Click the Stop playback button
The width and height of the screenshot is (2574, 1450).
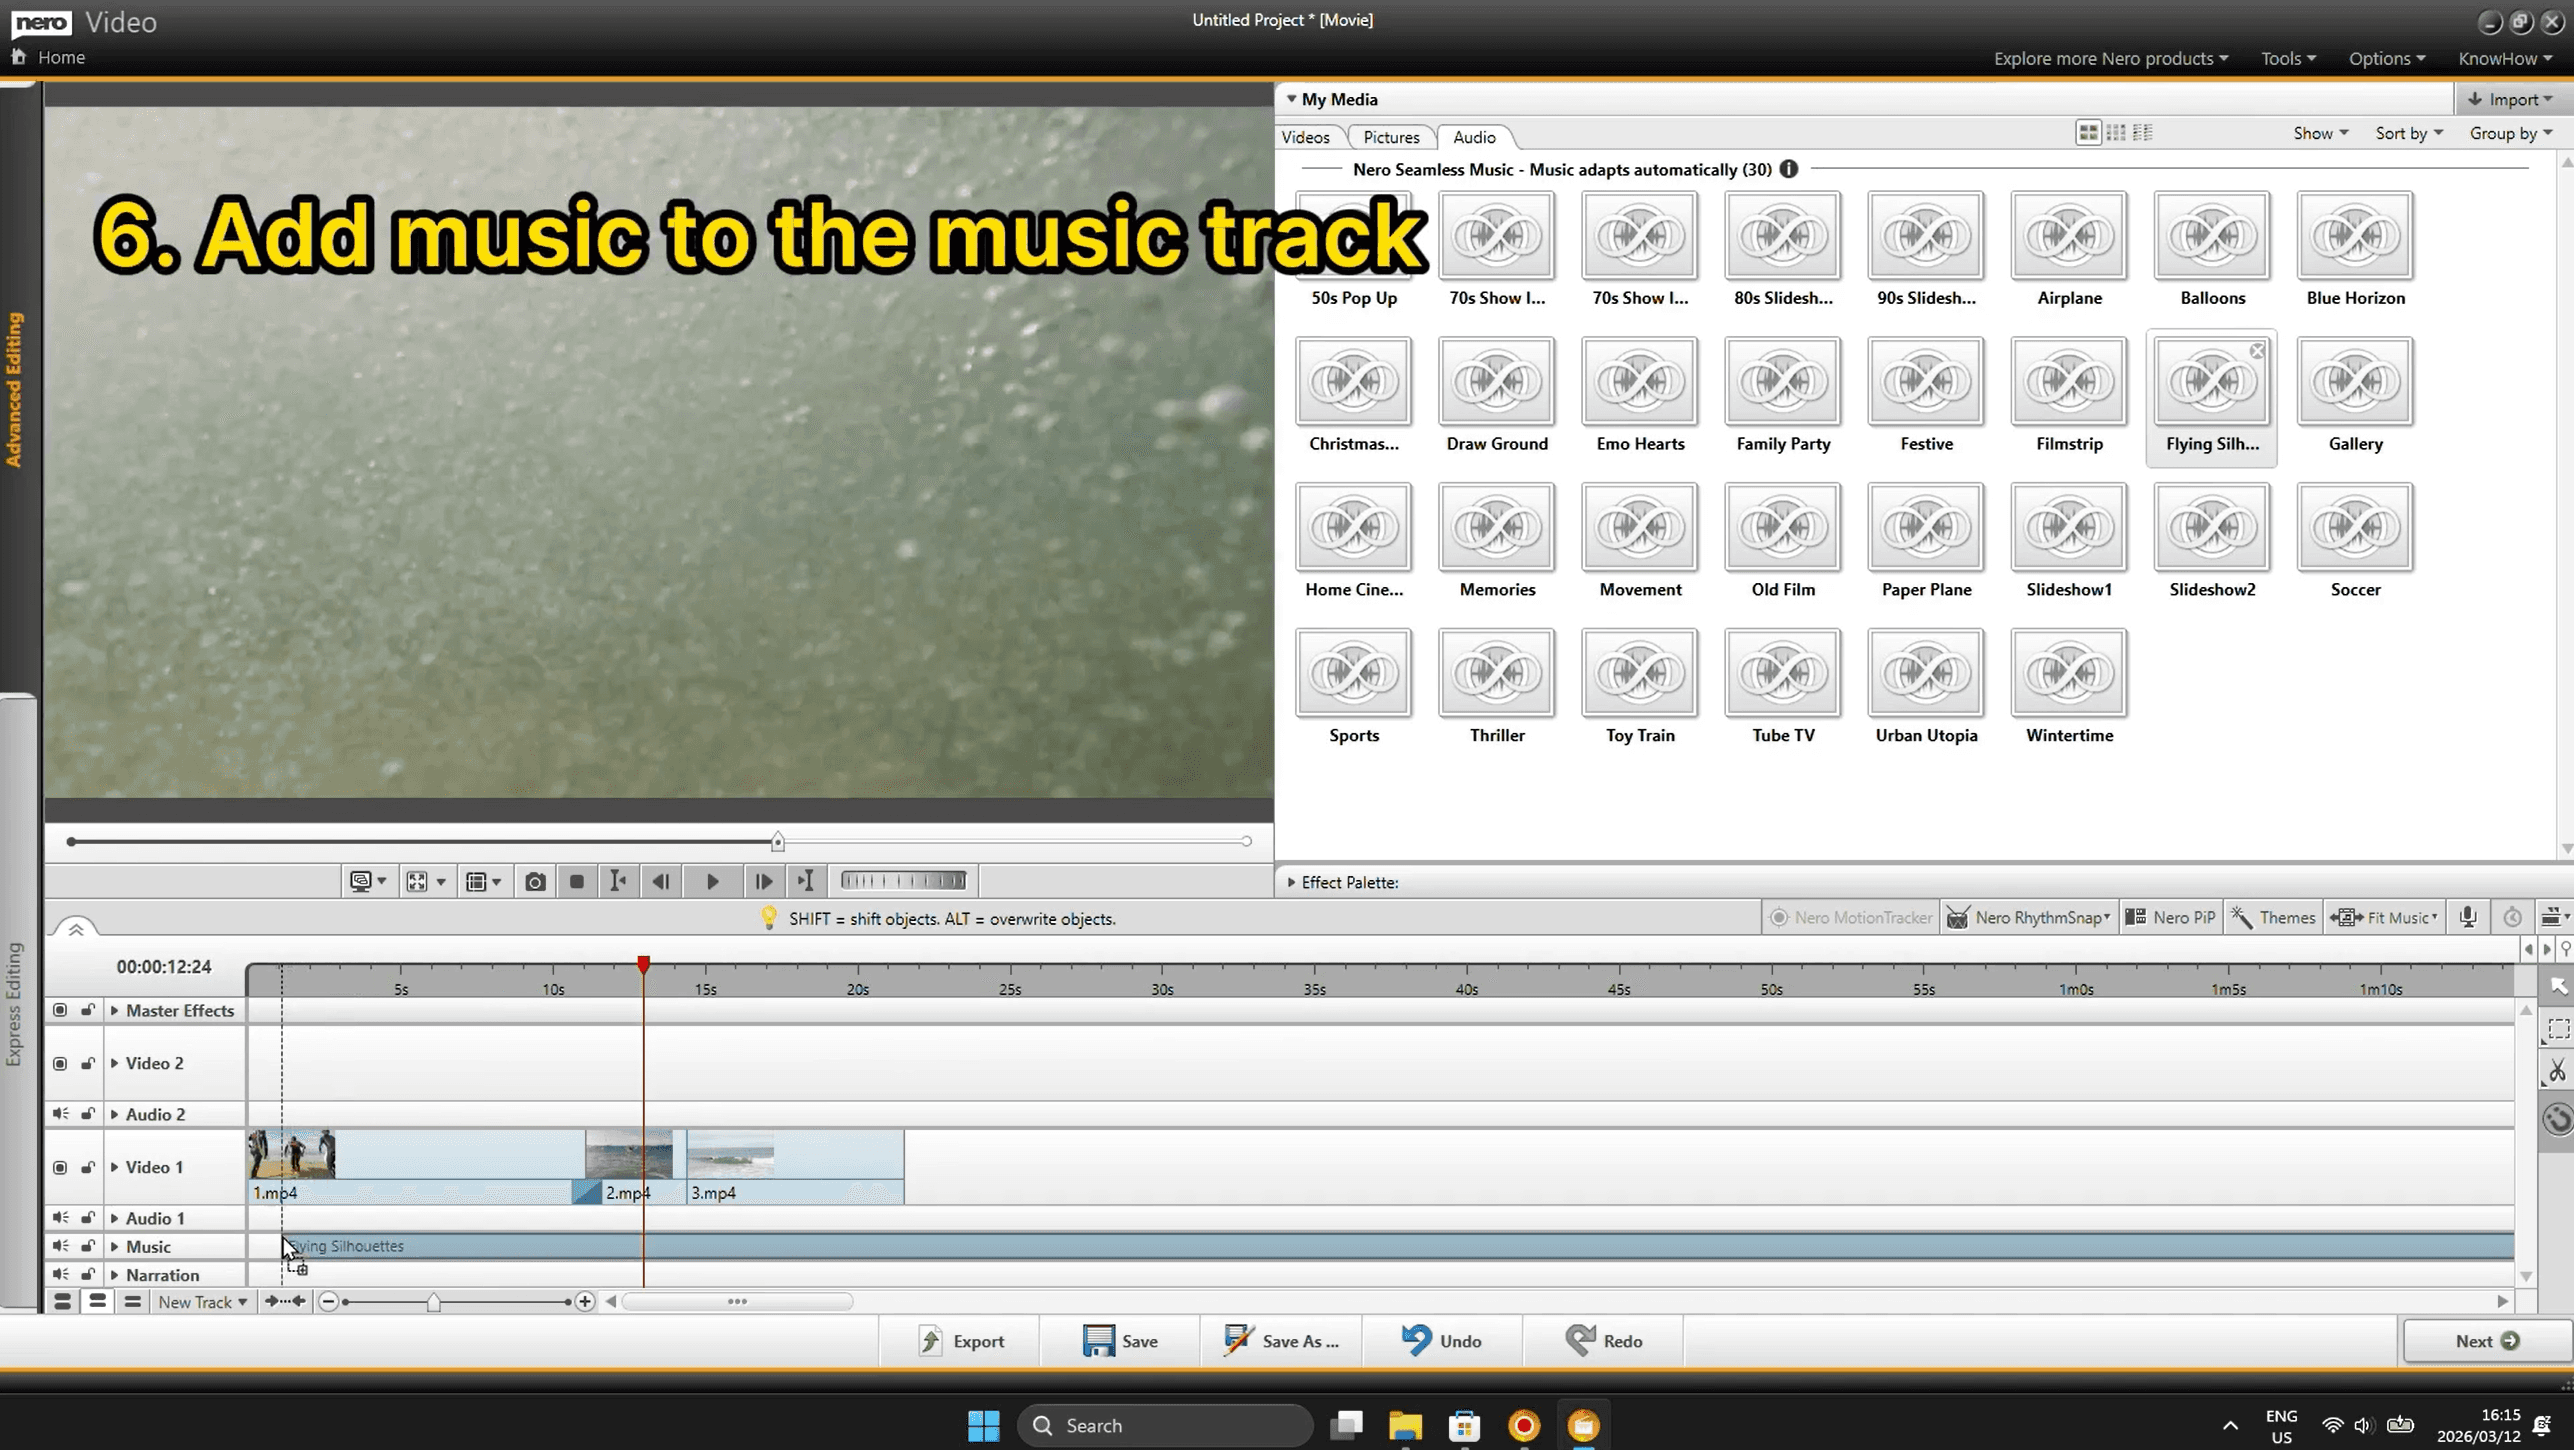click(x=577, y=881)
